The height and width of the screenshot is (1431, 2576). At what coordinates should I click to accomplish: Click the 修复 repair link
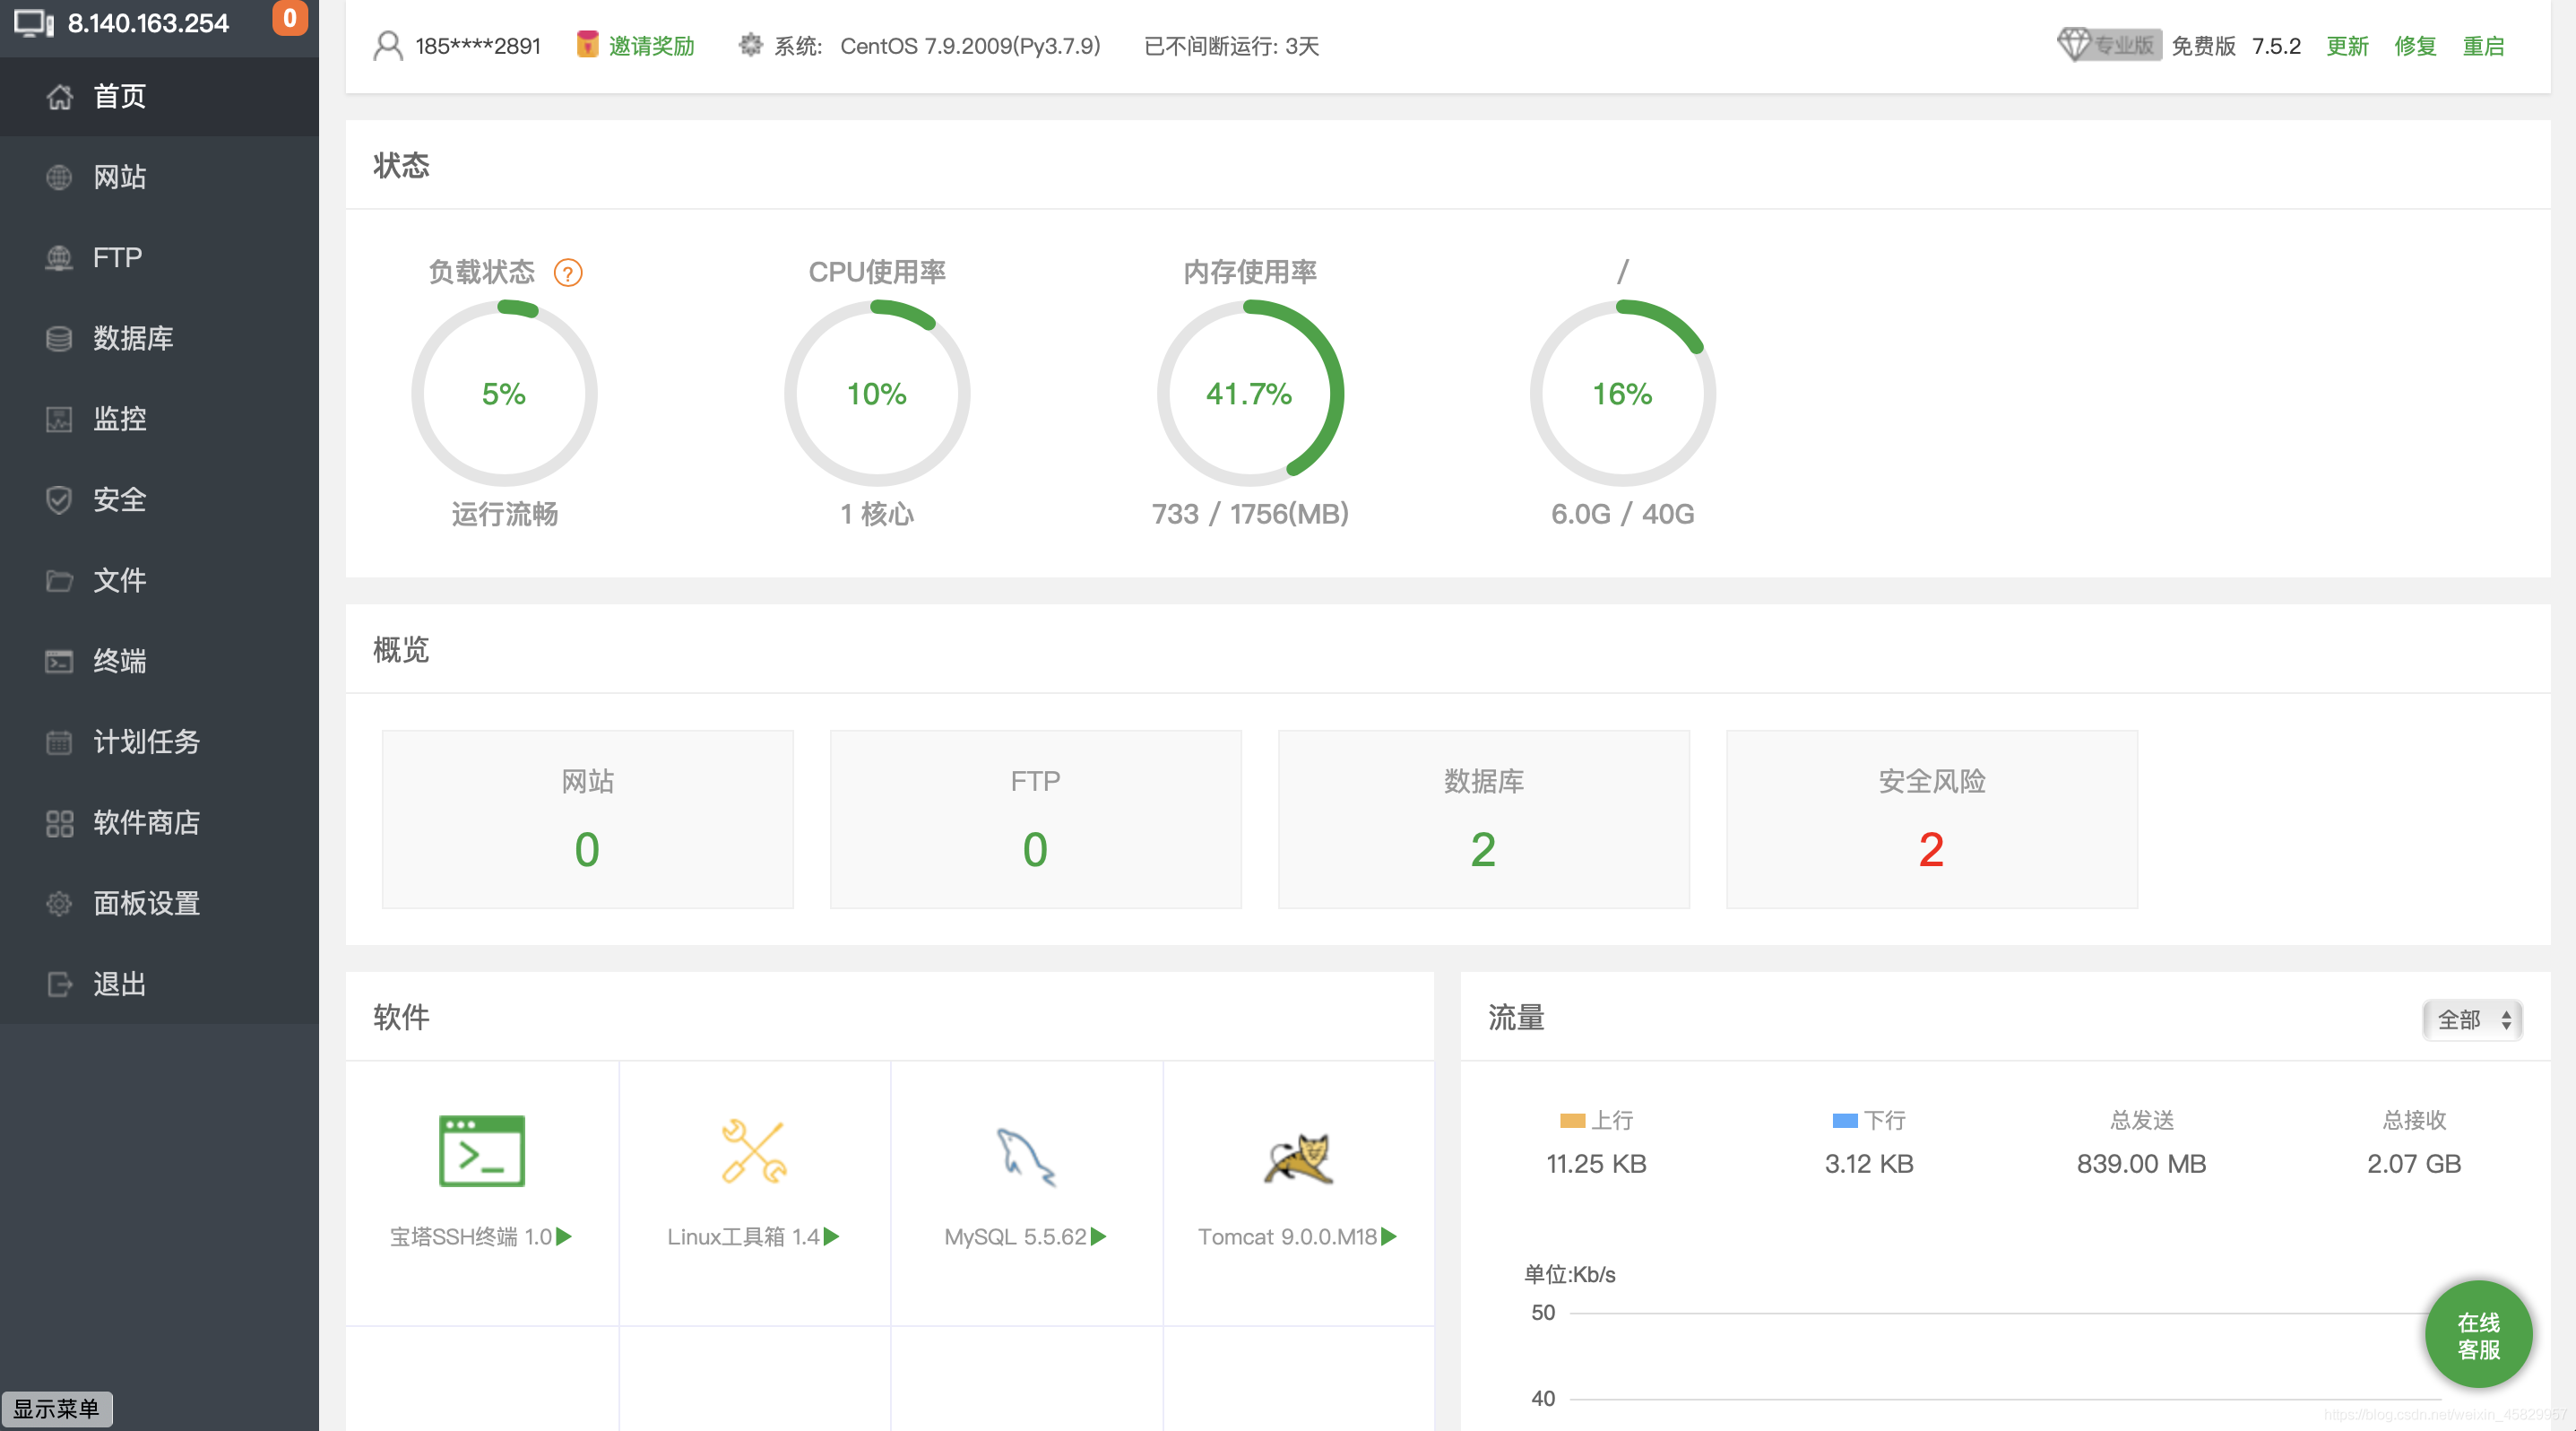coord(2415,45)
